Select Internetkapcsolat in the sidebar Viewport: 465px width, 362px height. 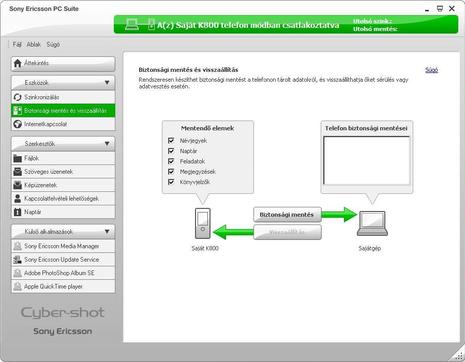click(x=63, y=124)
